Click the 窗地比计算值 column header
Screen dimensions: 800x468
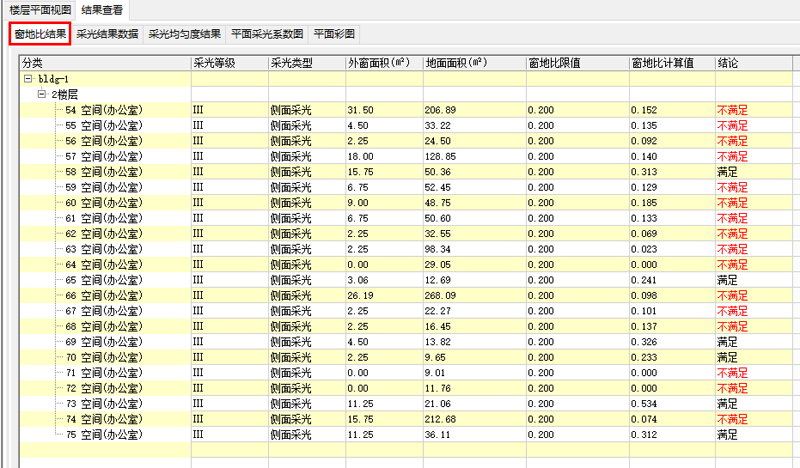(x=672, y=63)
